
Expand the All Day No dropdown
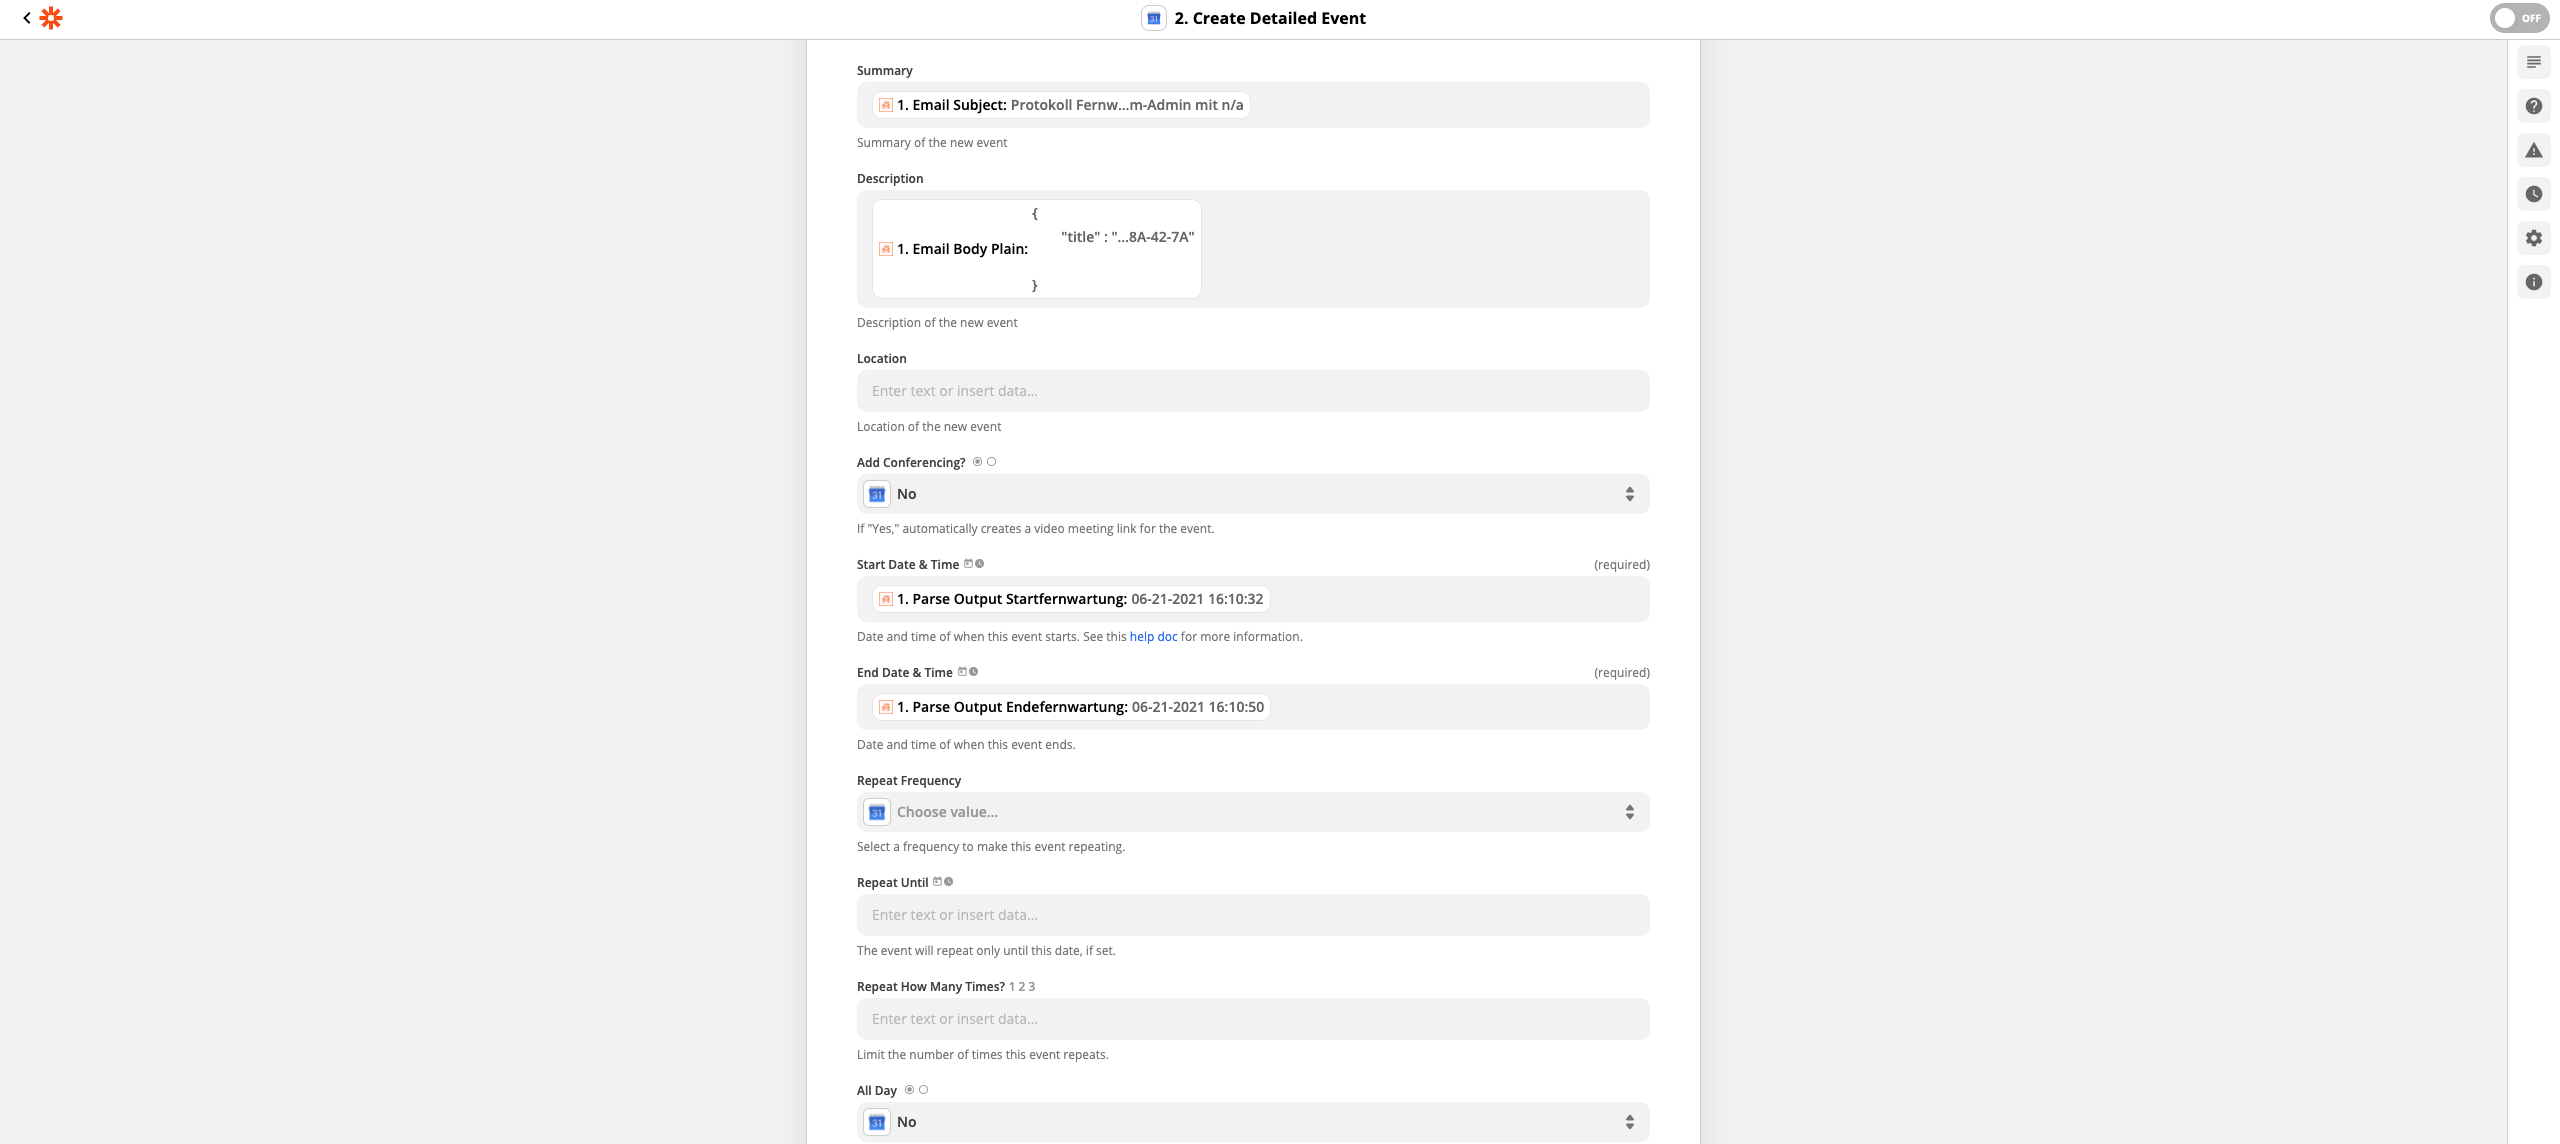click(x=1252, y=1122)
